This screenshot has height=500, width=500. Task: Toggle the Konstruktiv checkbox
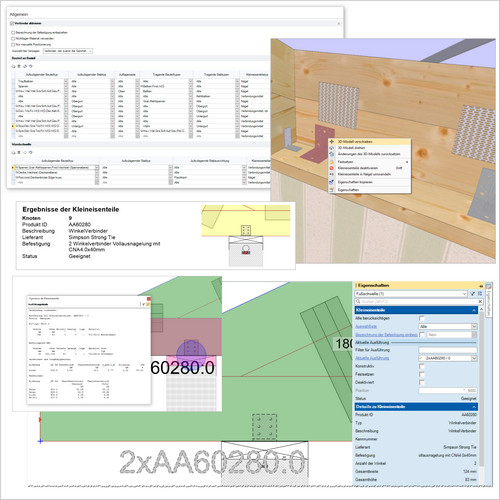[422, 366]
